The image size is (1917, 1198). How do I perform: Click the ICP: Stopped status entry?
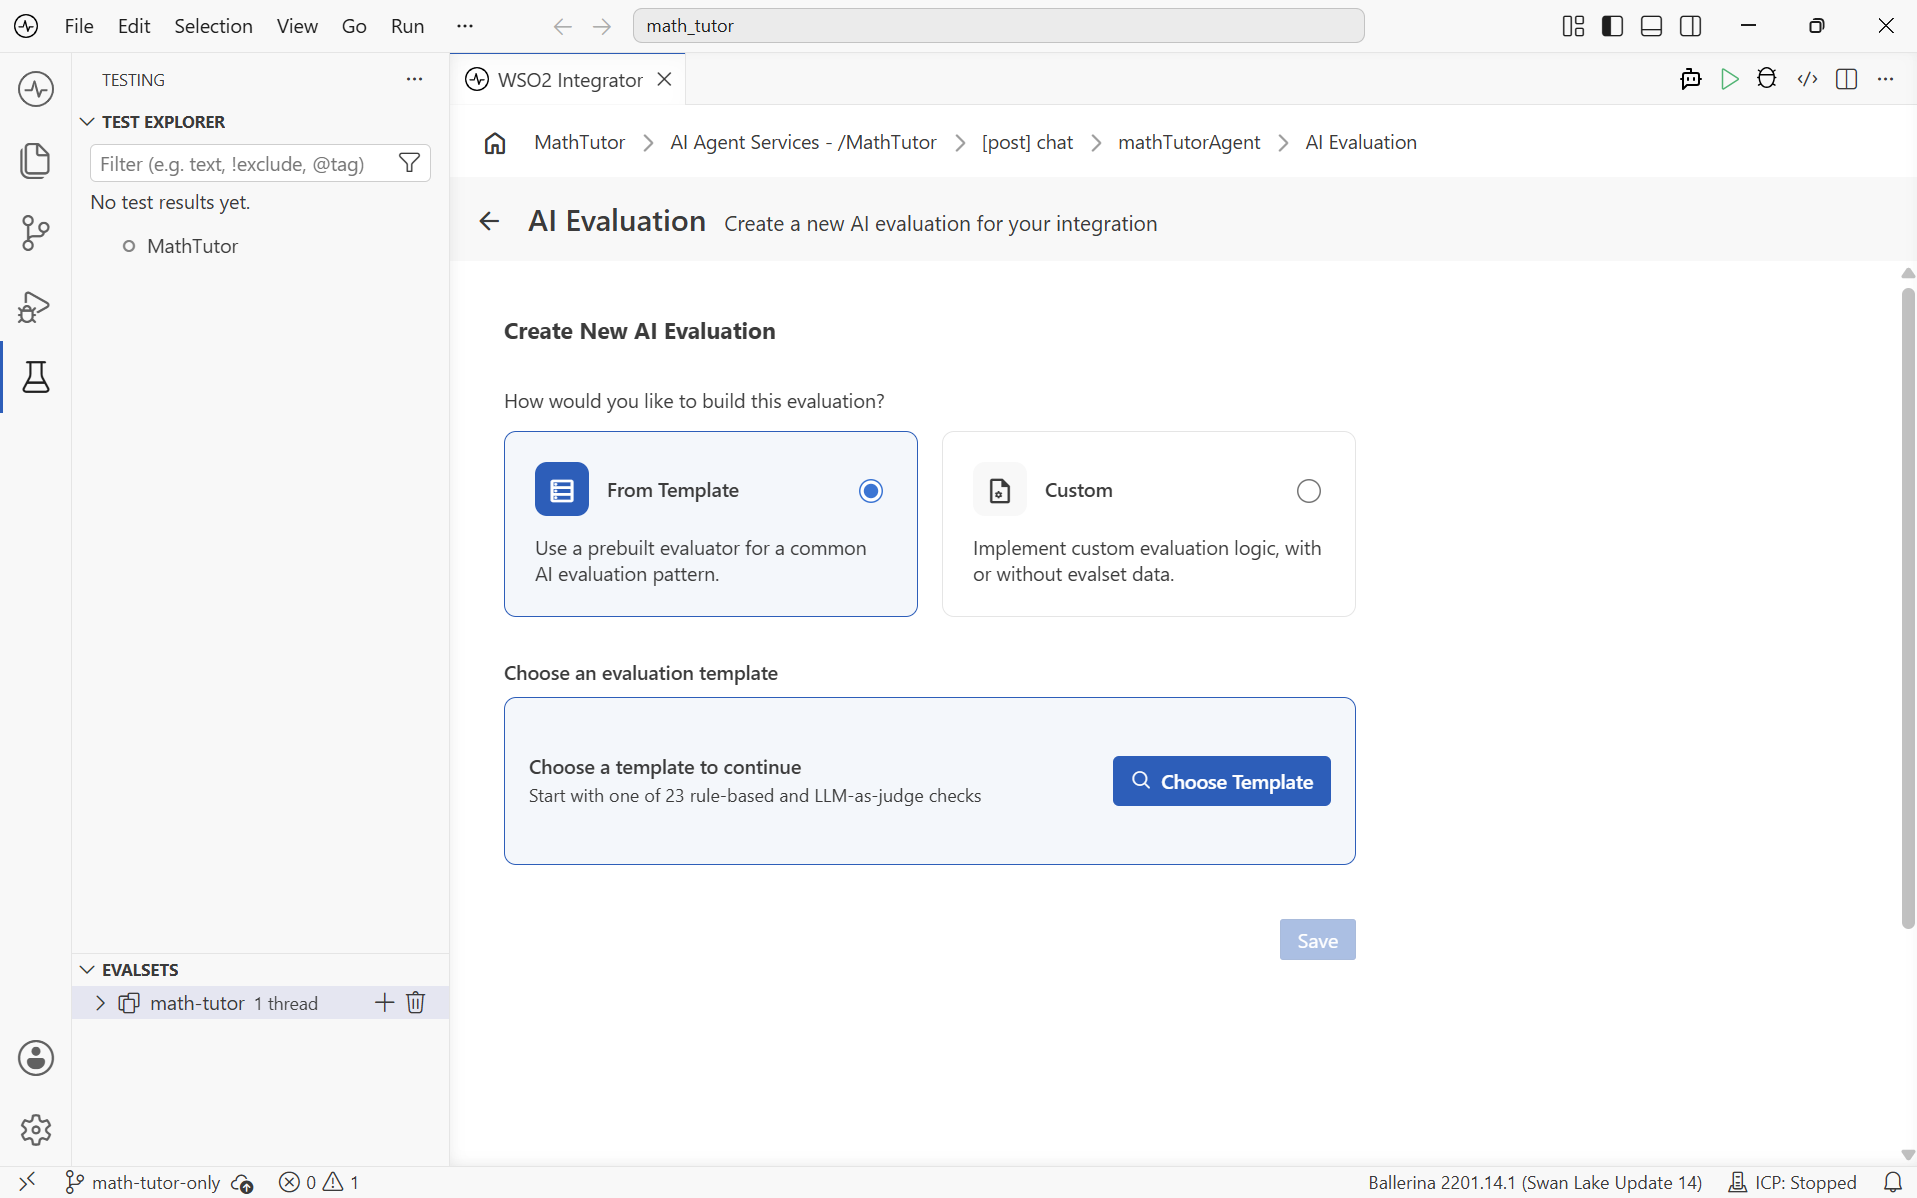(x=1792, y=1182)
